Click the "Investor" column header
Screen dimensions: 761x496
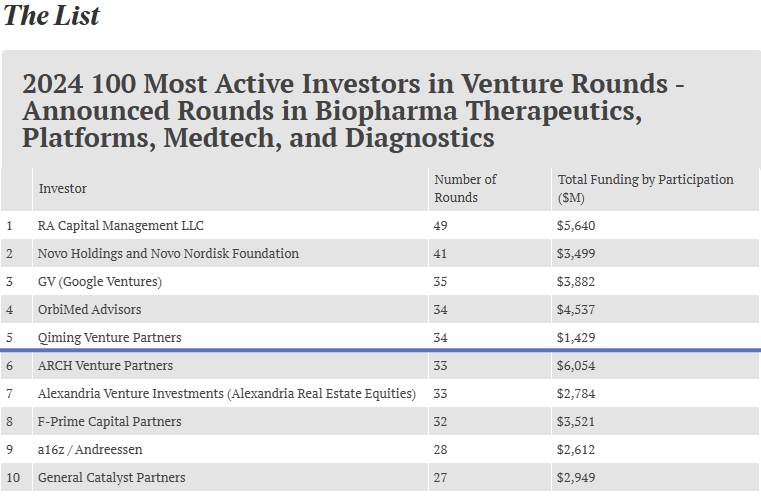point(63,188)
